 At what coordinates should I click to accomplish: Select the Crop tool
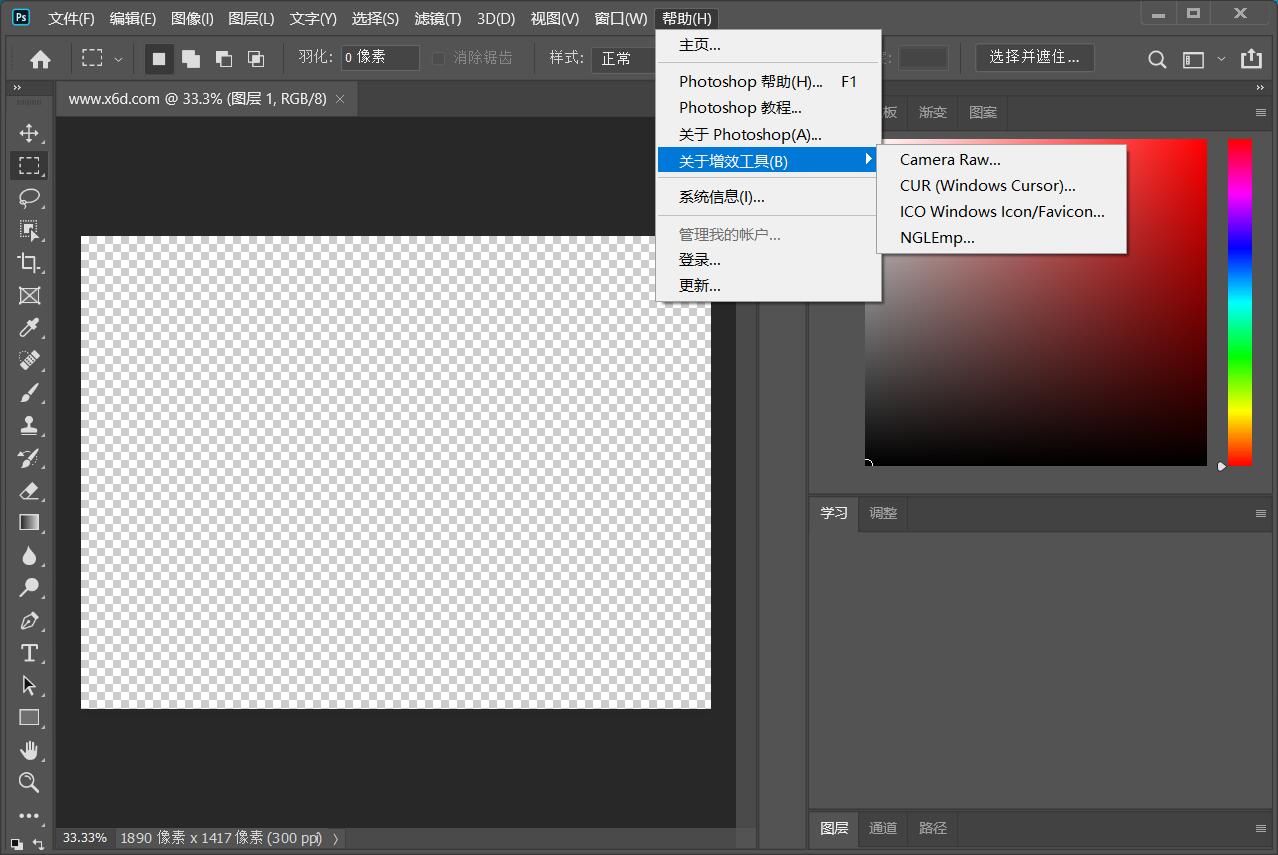tap(29, 263)
